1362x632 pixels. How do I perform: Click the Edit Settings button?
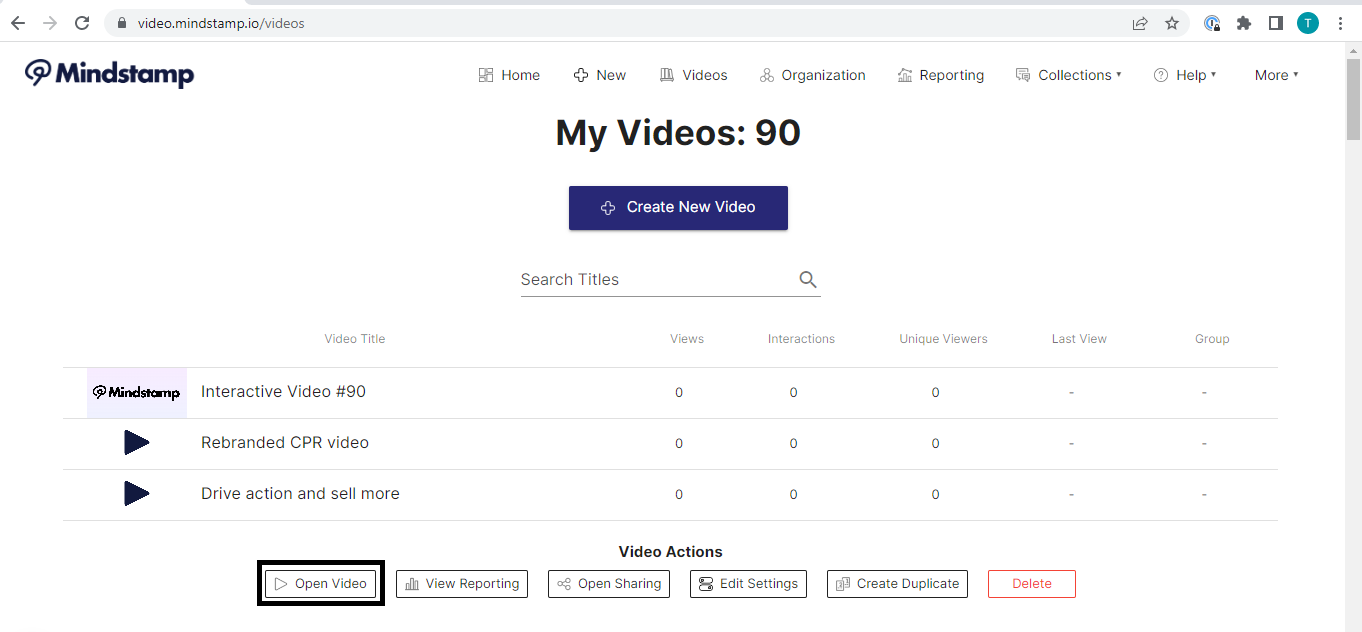748,584
